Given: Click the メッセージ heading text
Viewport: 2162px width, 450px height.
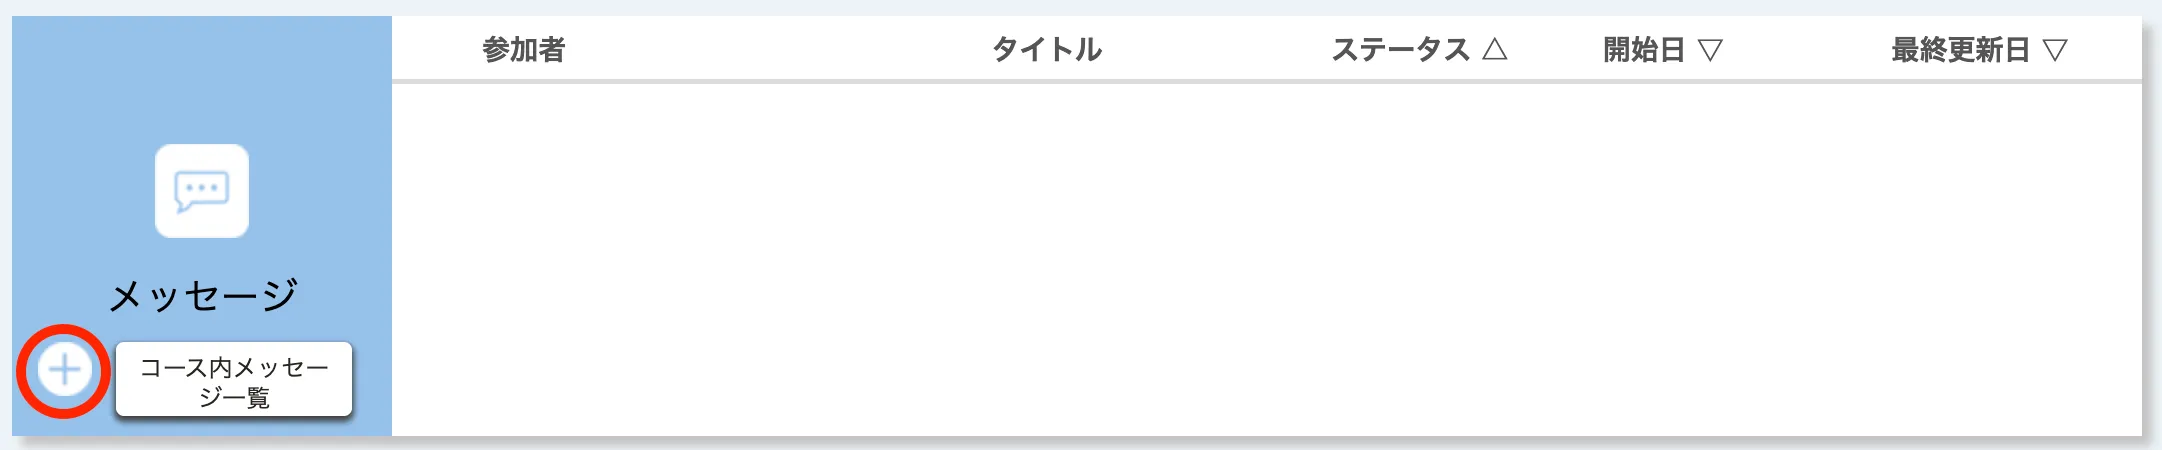Looking at the screenshot, I should pyautogui.click(x=203, y=295).
